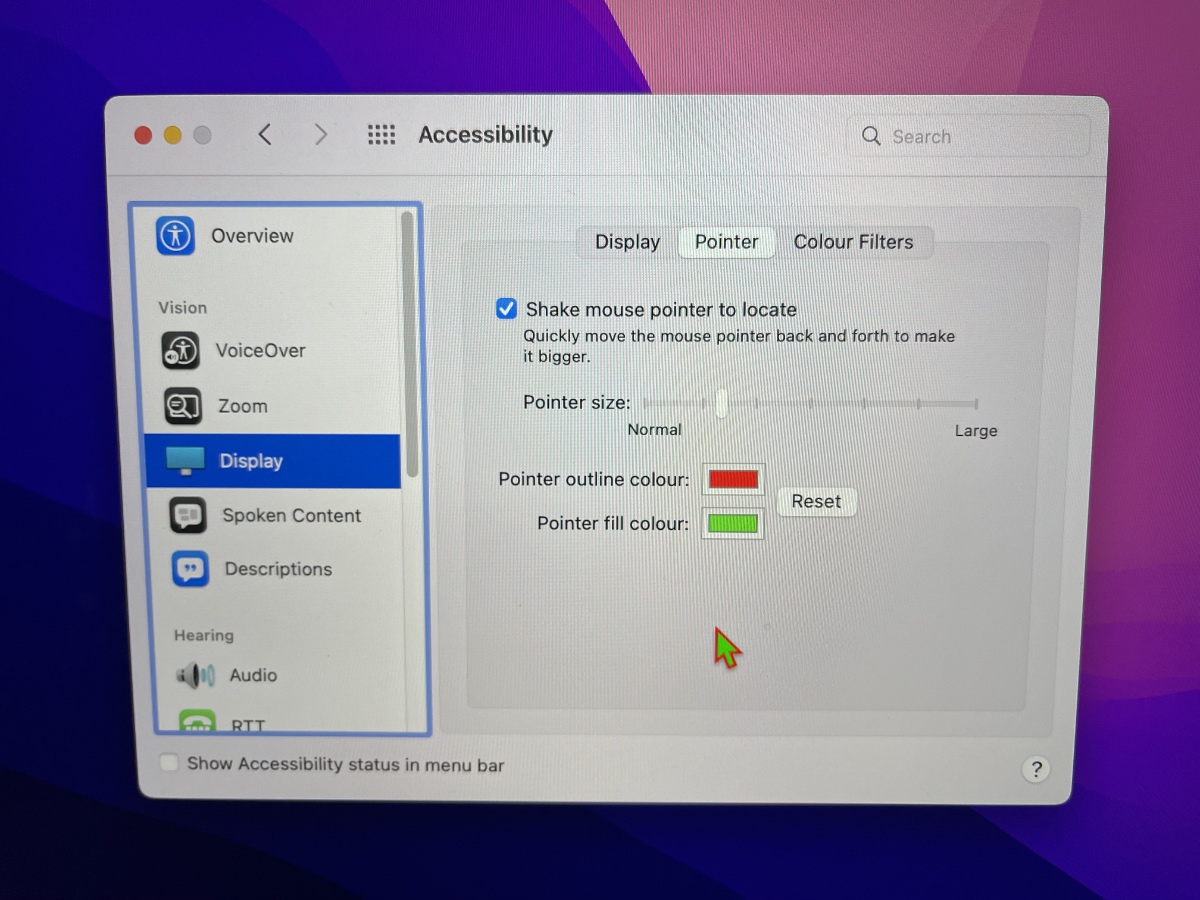Switch to the Pointer tab
Screen dimensions: 1200x900
(726, 242)
